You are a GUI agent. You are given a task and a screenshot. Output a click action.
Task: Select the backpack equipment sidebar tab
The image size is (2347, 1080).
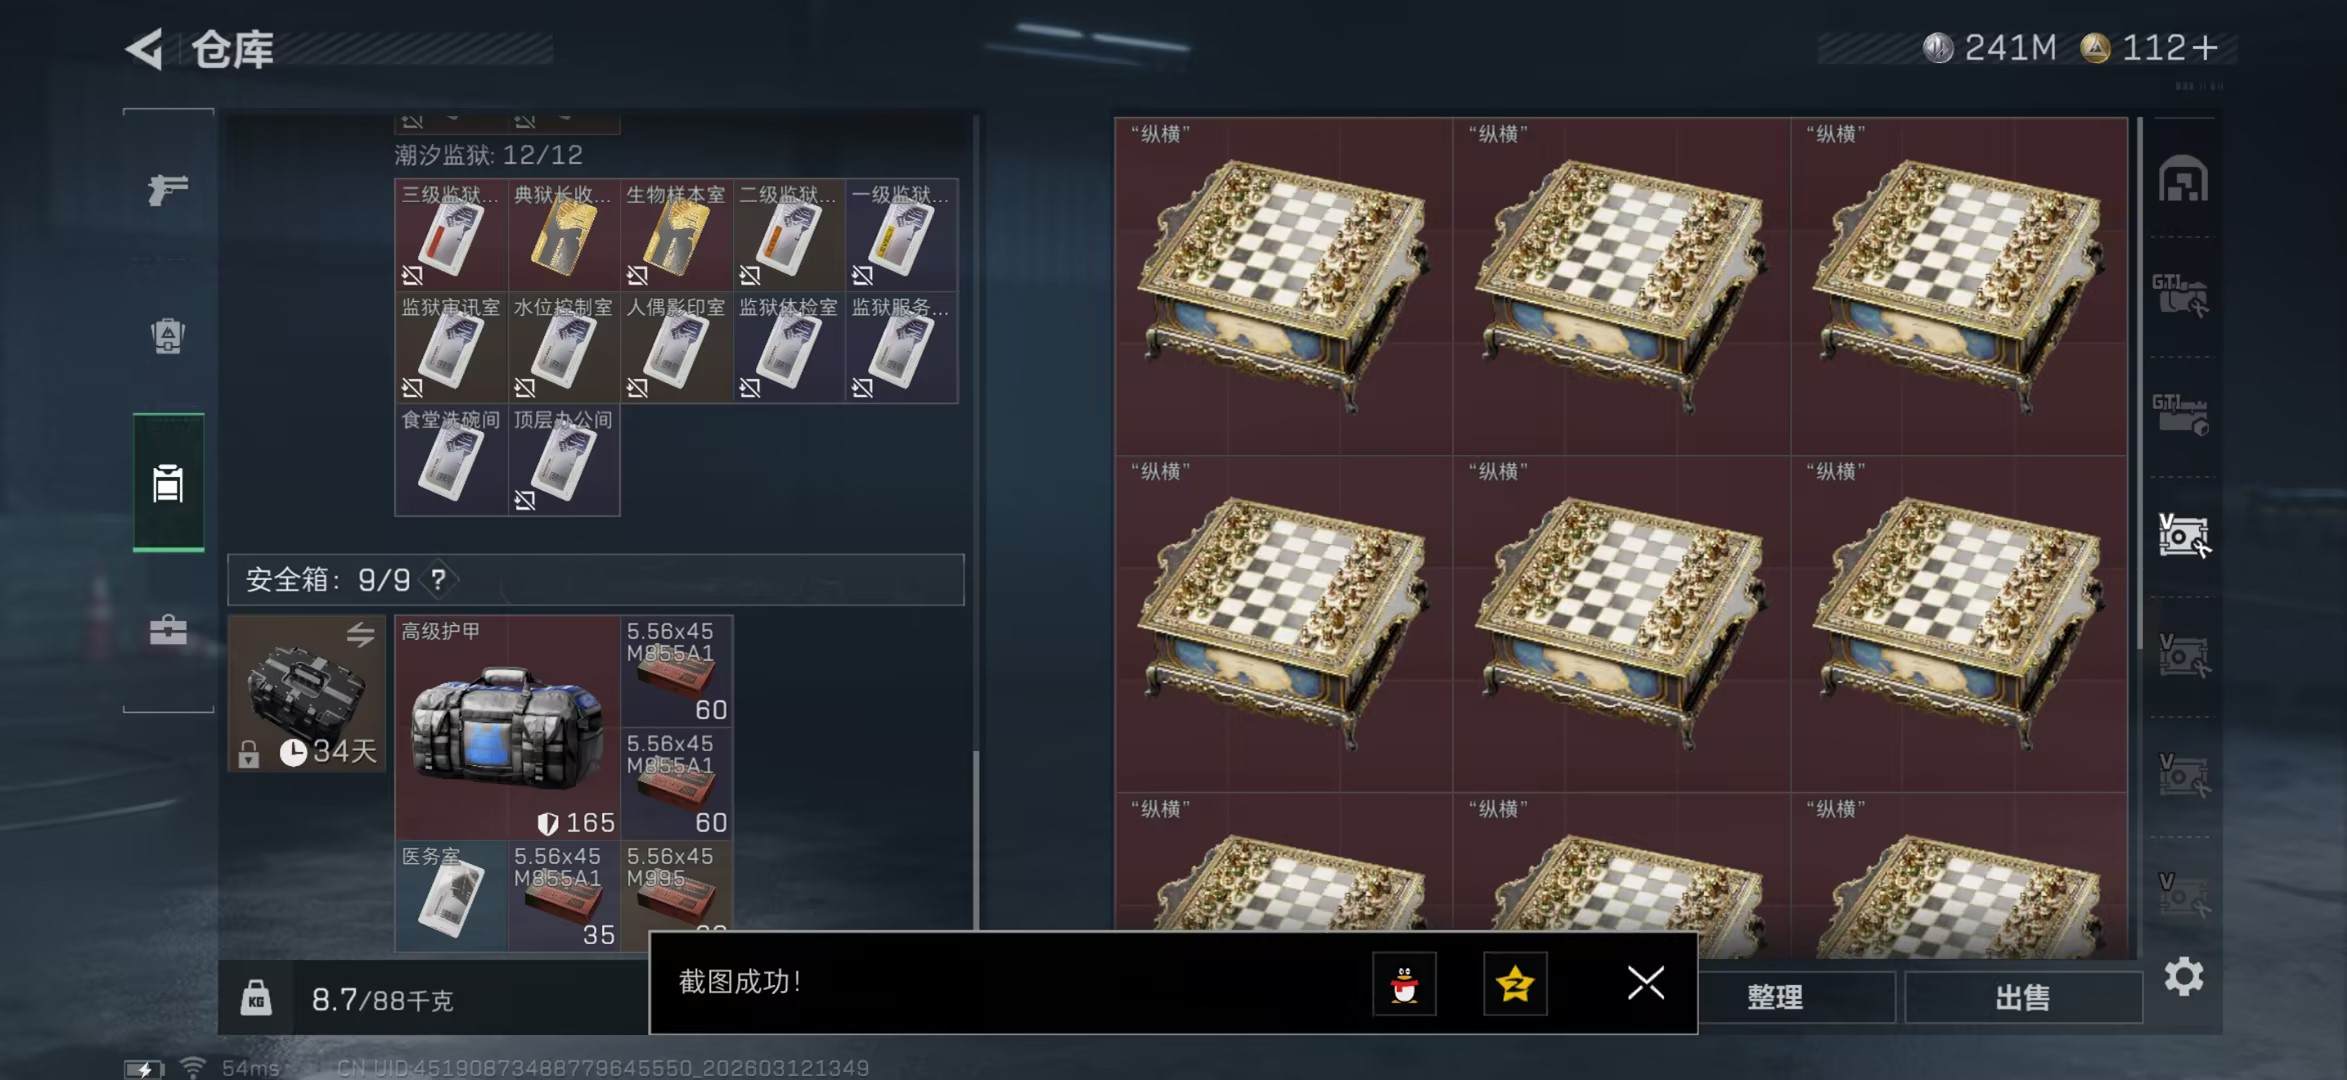tap(168, 337)
